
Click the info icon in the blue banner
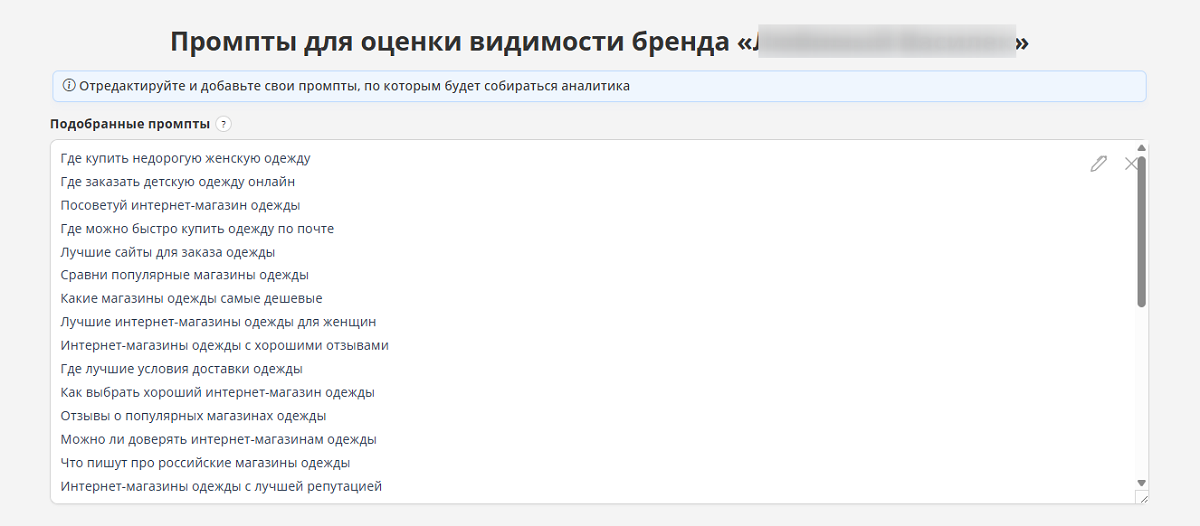click(69, 86)
